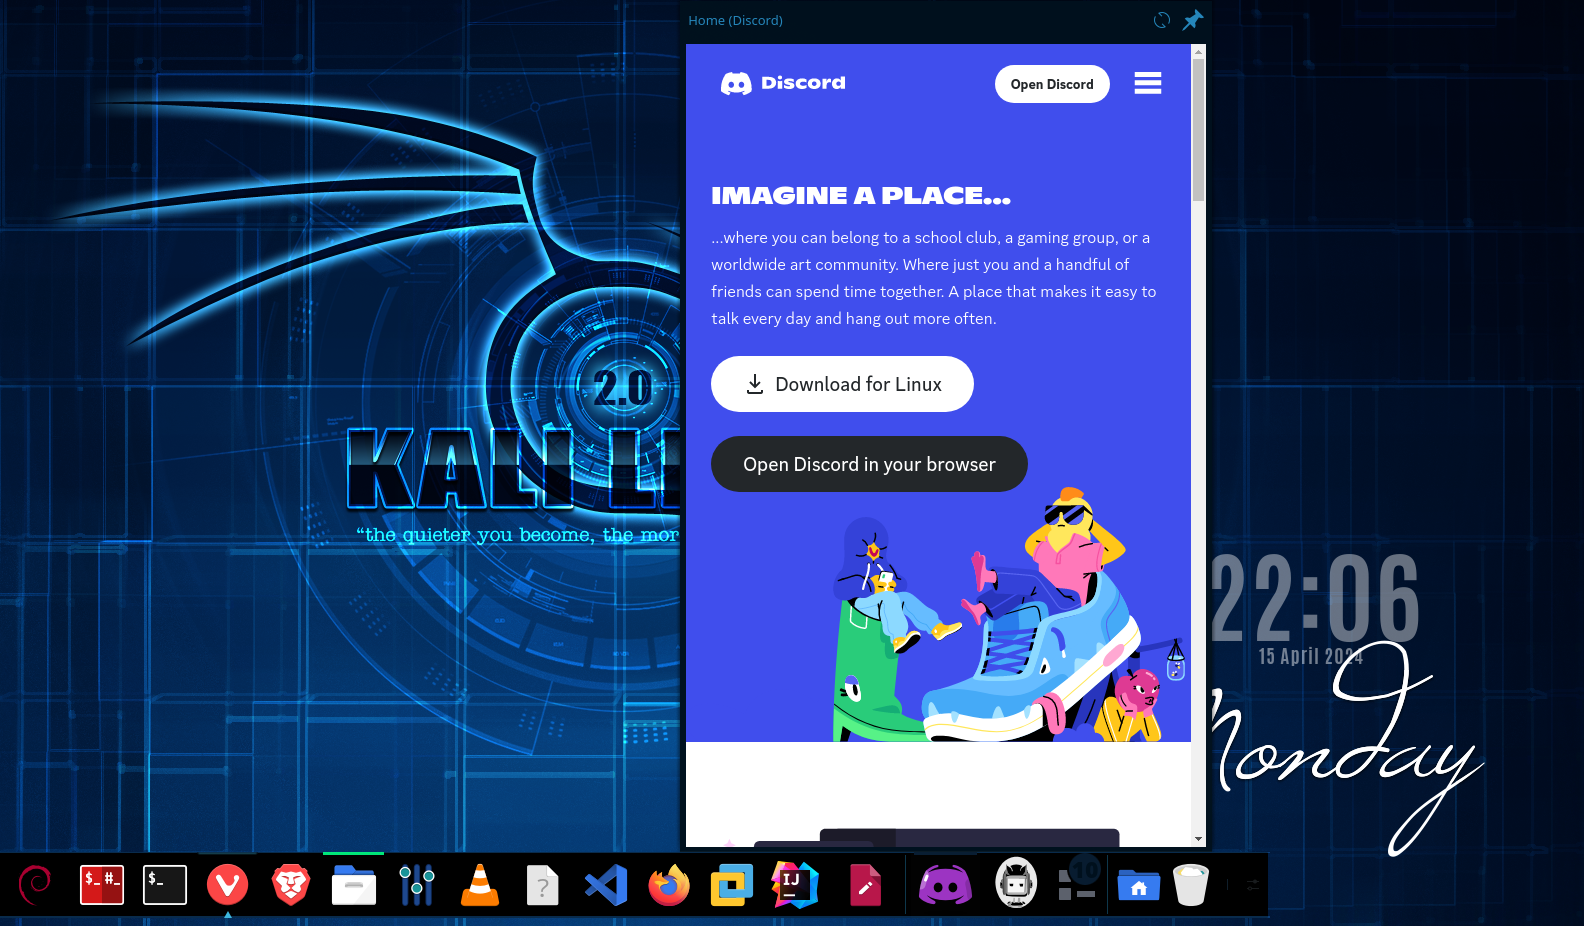Toggle the pin icon on the Discord panel
1584x926 pixels.
1193,20
